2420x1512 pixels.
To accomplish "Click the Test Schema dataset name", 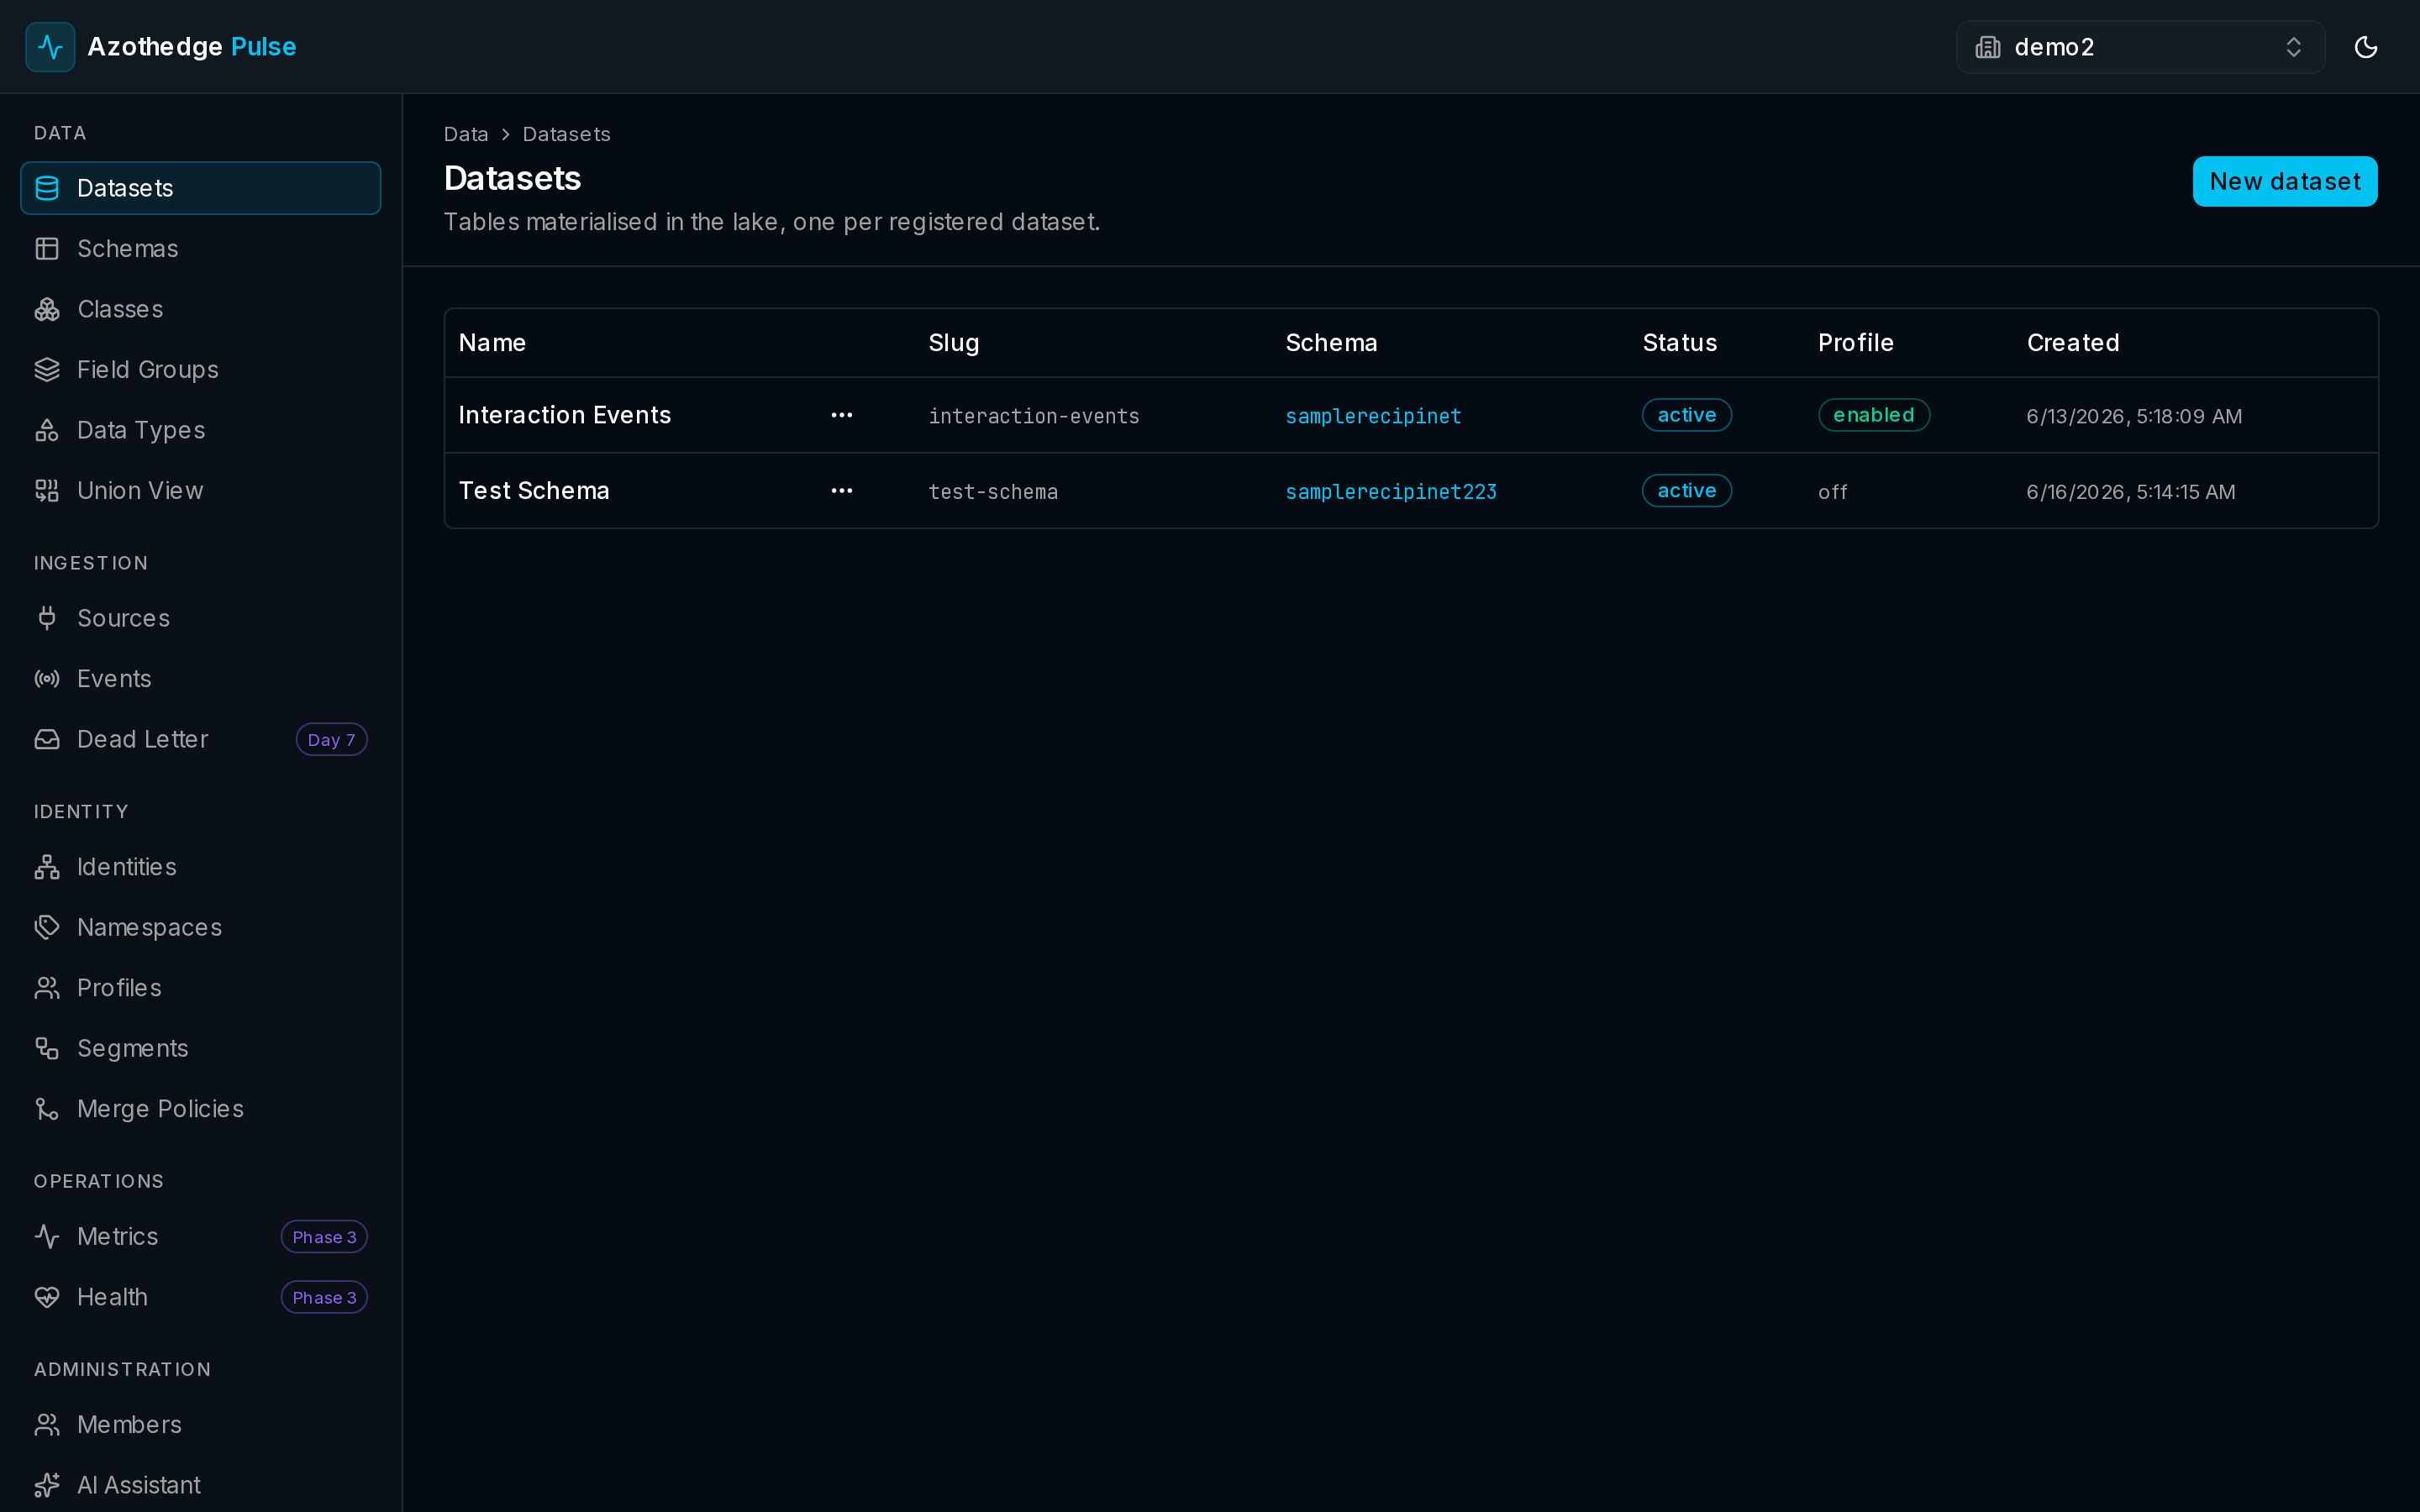I will click(534, 491).
